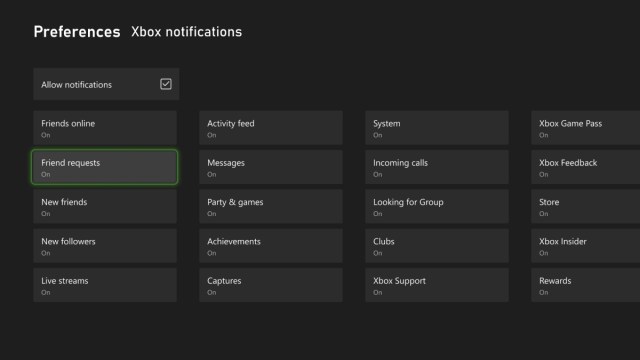Toggle the Allow notifications checkbox

click(x=166, y=84)
